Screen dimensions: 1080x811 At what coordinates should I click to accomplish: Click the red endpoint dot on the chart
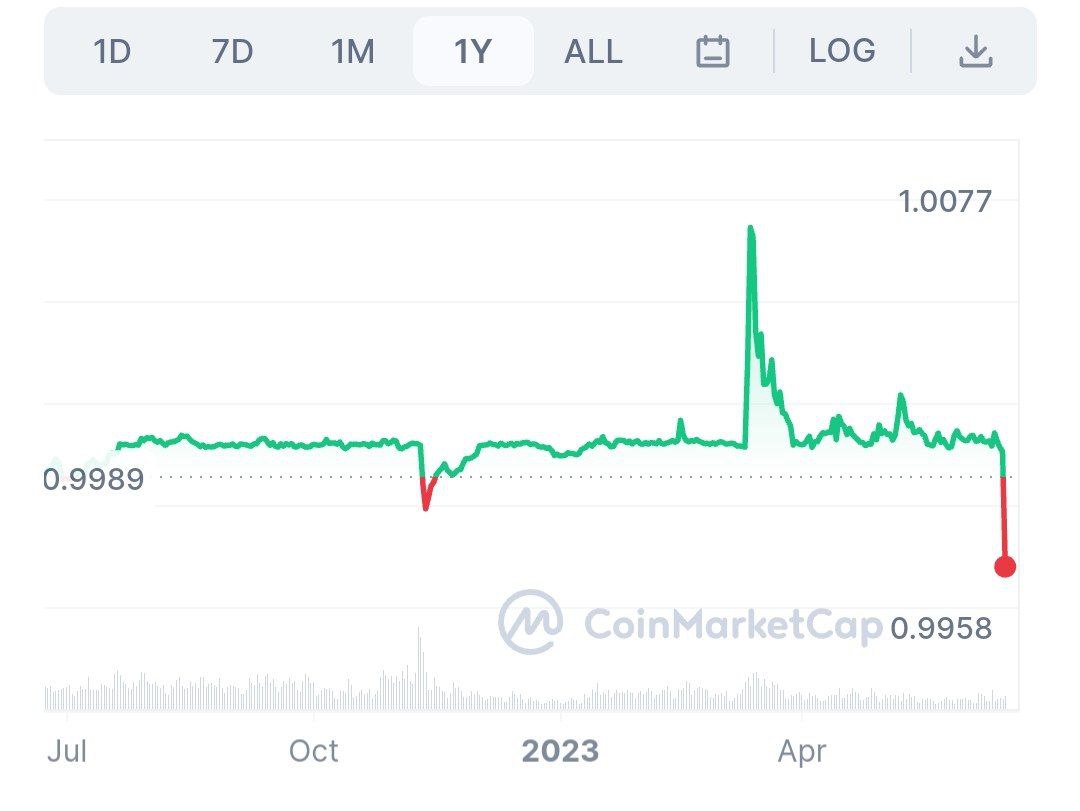click(1006, 566)
